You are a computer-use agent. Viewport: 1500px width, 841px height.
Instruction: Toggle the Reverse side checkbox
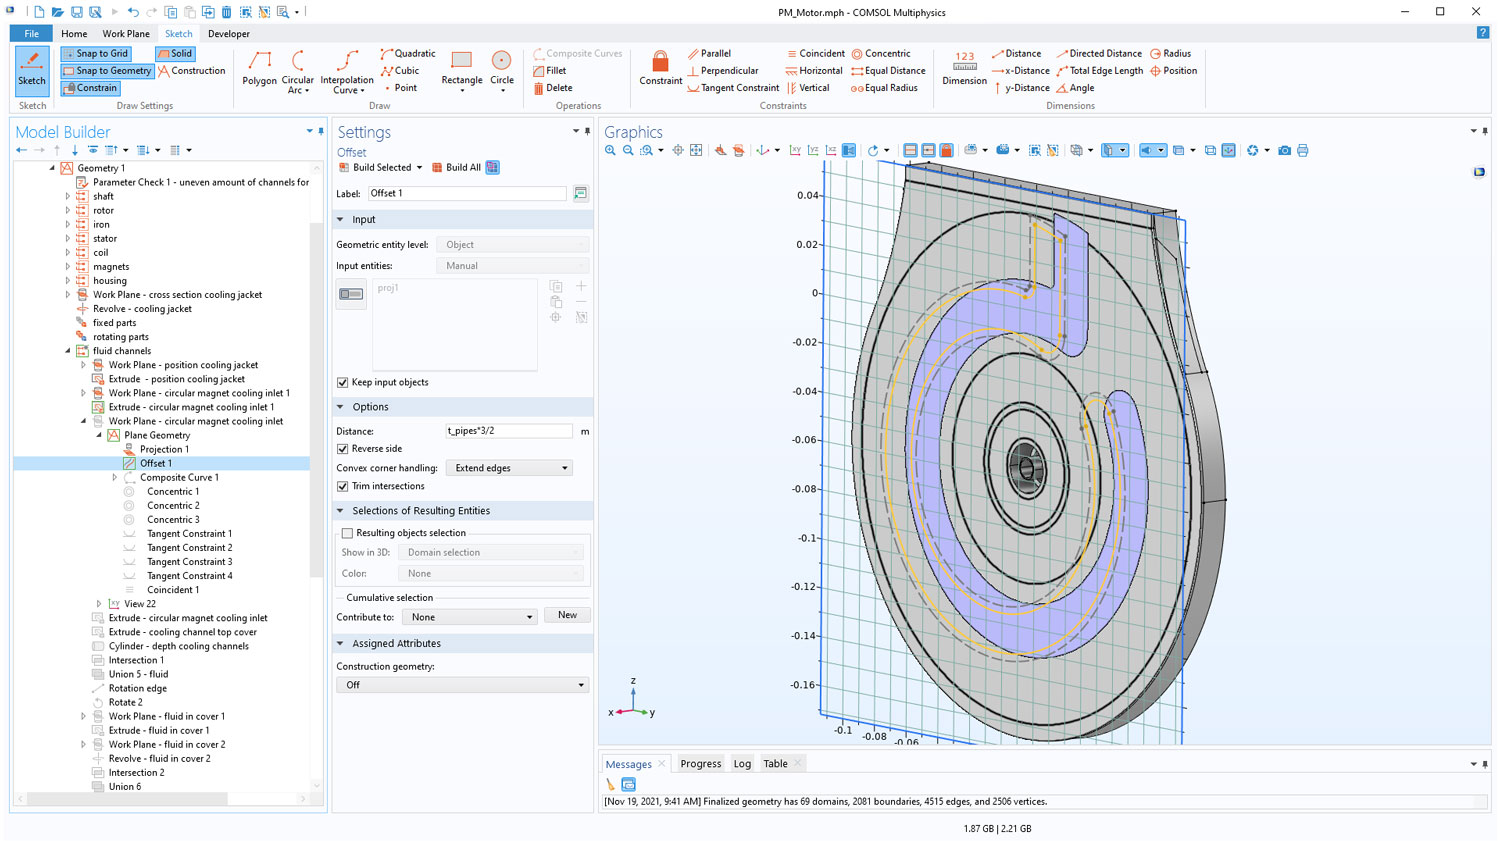click(343, 449)
